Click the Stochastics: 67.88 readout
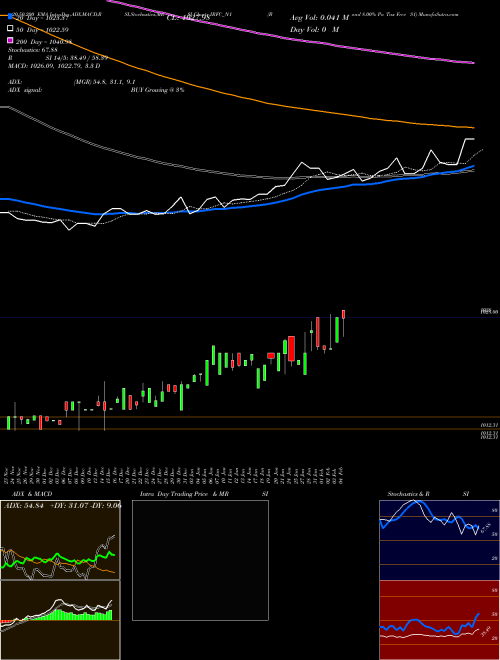The height and width of the screenshot is (660, 500). 33,50
